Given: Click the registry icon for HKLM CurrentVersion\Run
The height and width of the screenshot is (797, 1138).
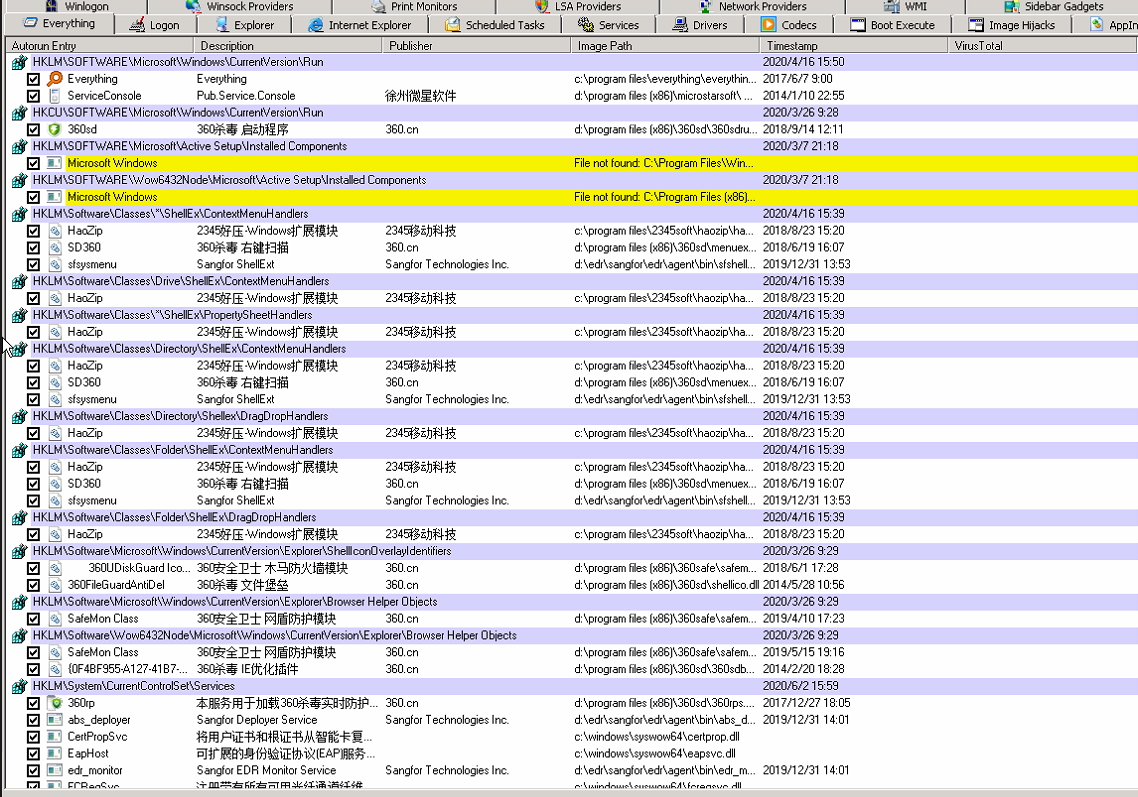Looking at the screenshot, I should tap(19, 62).
